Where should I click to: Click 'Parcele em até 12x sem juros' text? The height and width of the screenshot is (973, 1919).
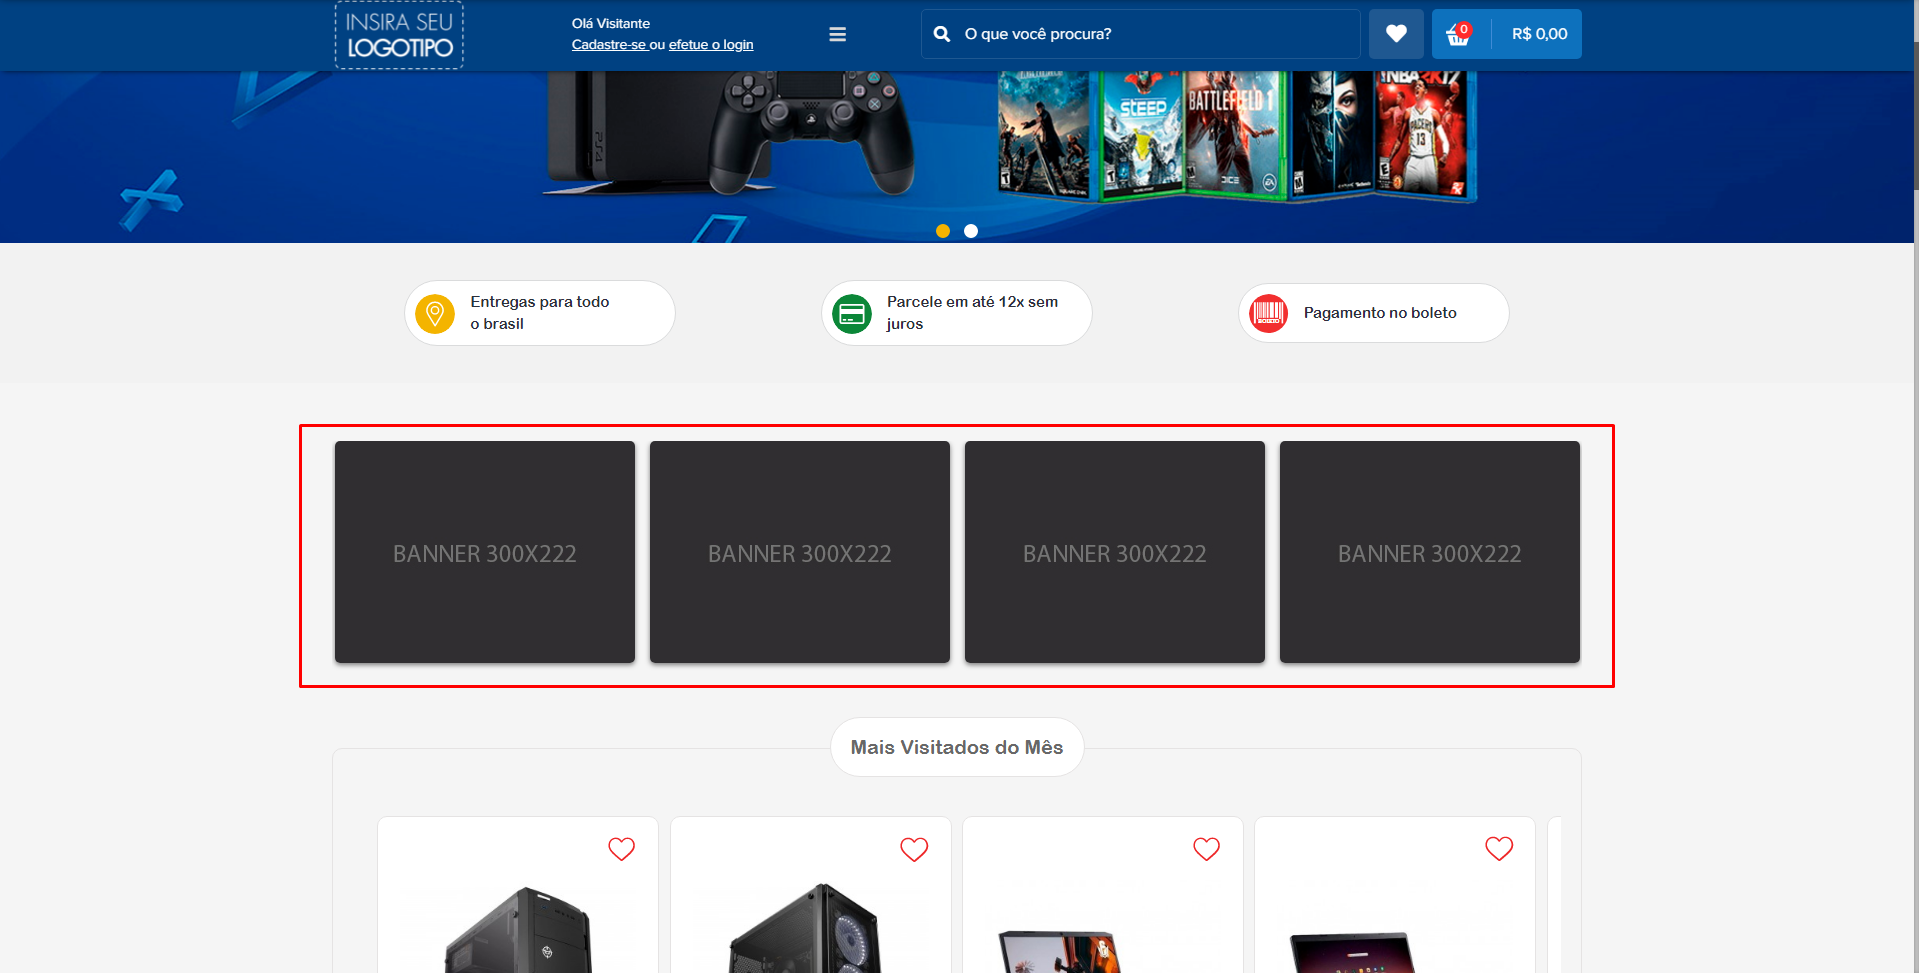[x=972, y=313]
